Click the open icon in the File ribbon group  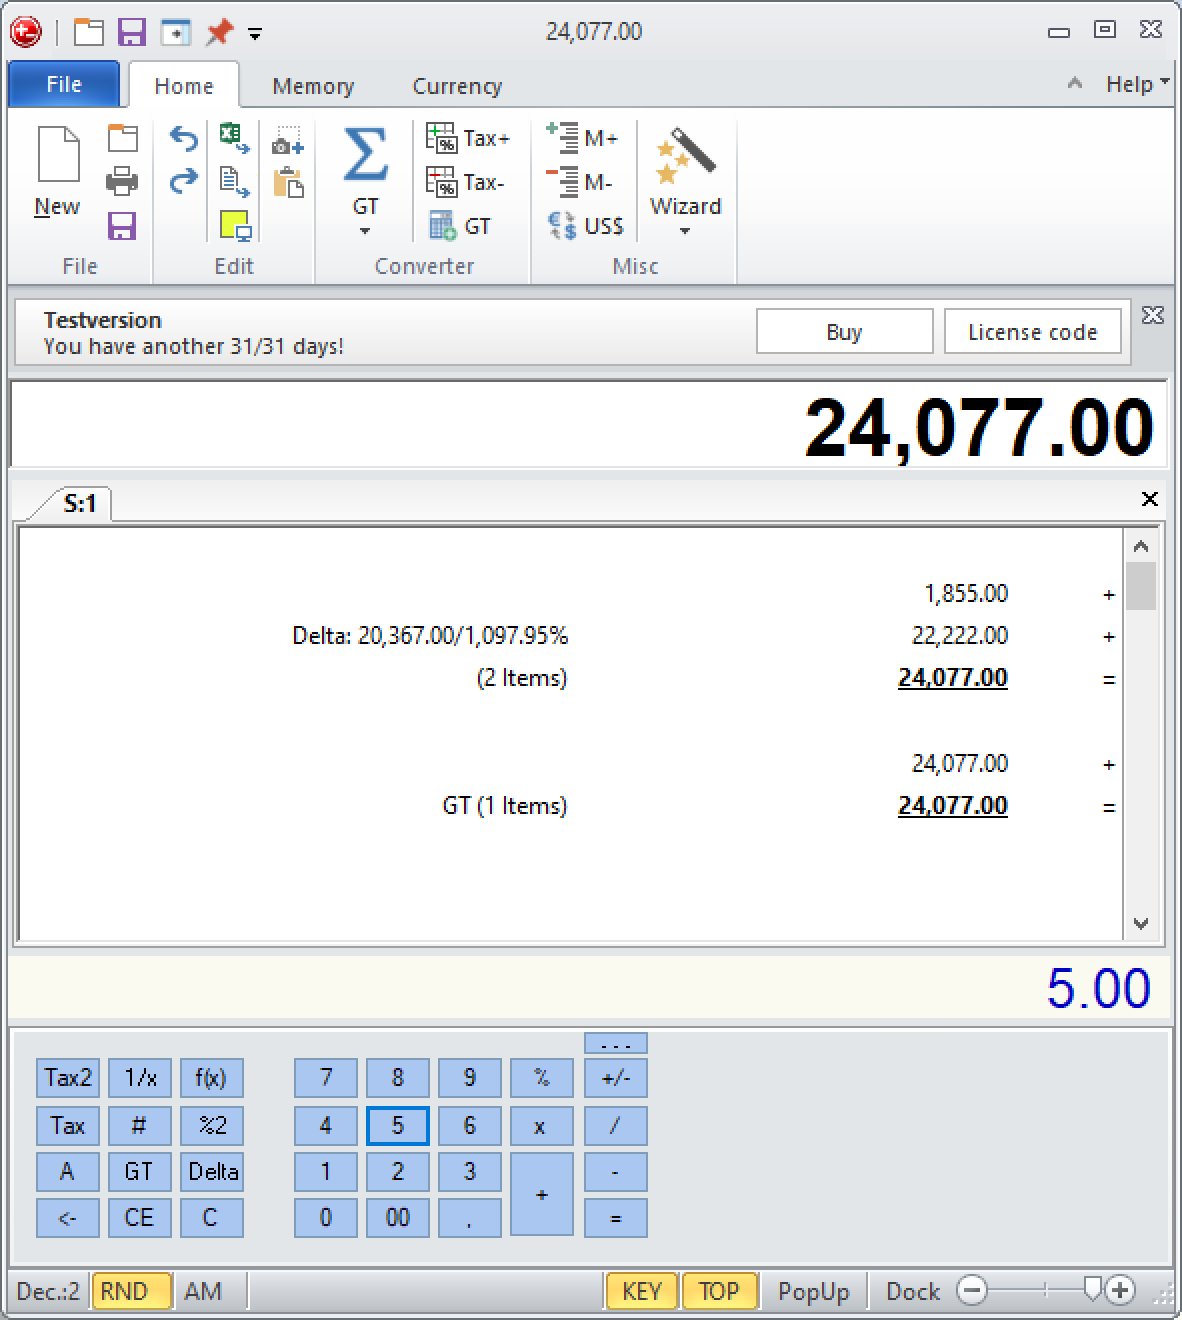pyautogui.click(x=122, y=138)
